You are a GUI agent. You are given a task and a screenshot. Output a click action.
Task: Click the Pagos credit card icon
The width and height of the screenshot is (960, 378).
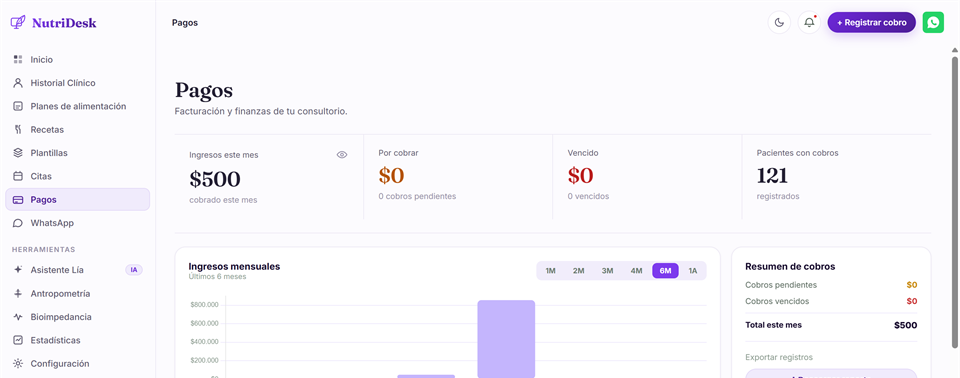click(18, 200)
